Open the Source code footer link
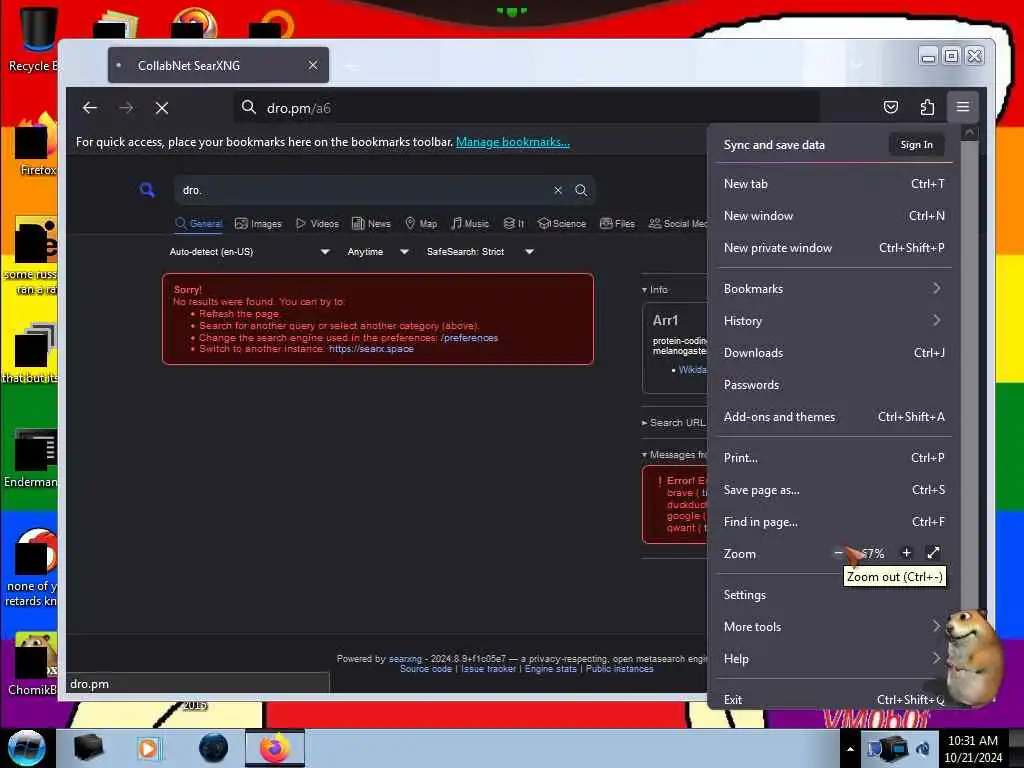 [426, 669]
